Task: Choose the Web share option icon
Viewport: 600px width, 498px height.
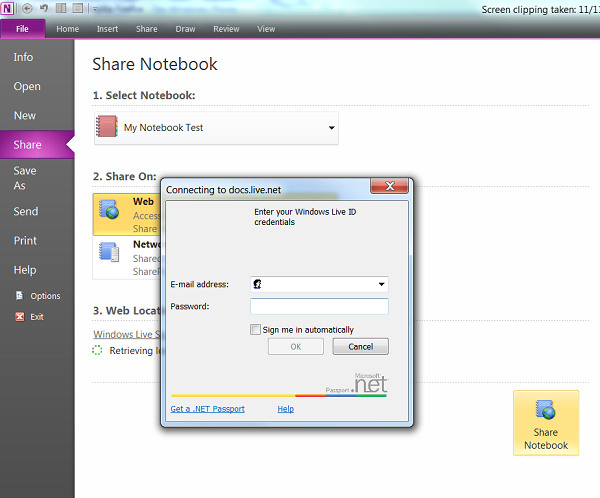Action: tap(109, 209)
